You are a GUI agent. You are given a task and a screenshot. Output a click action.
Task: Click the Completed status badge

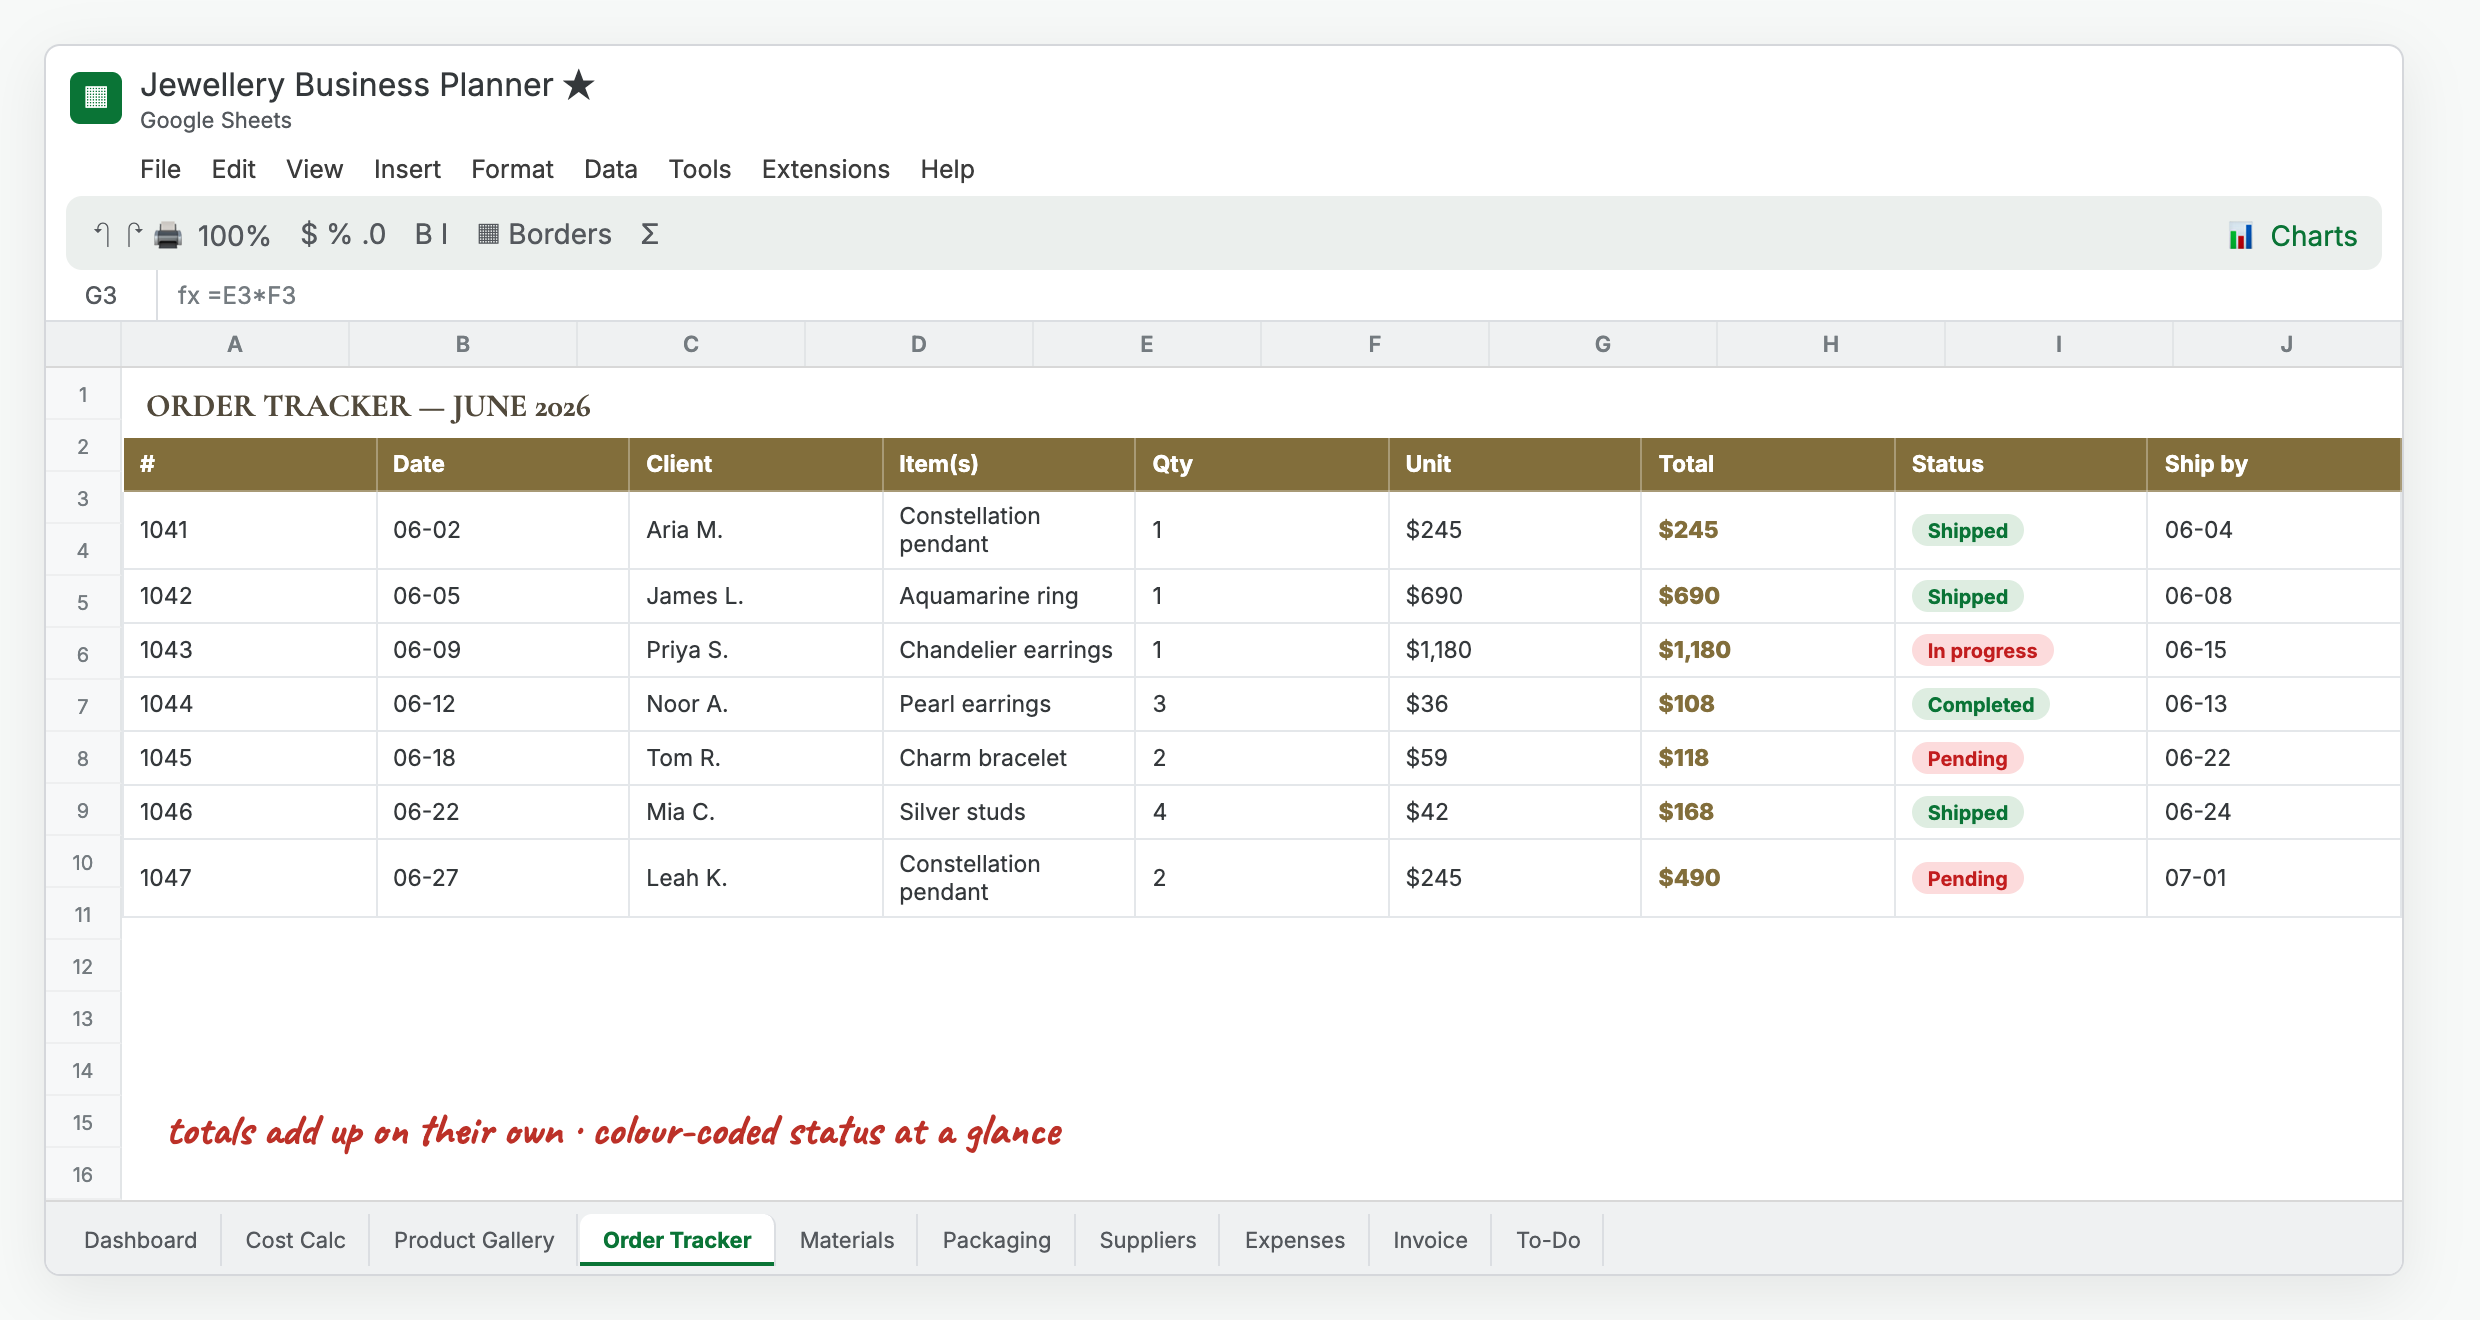[x=1980, y=704]
